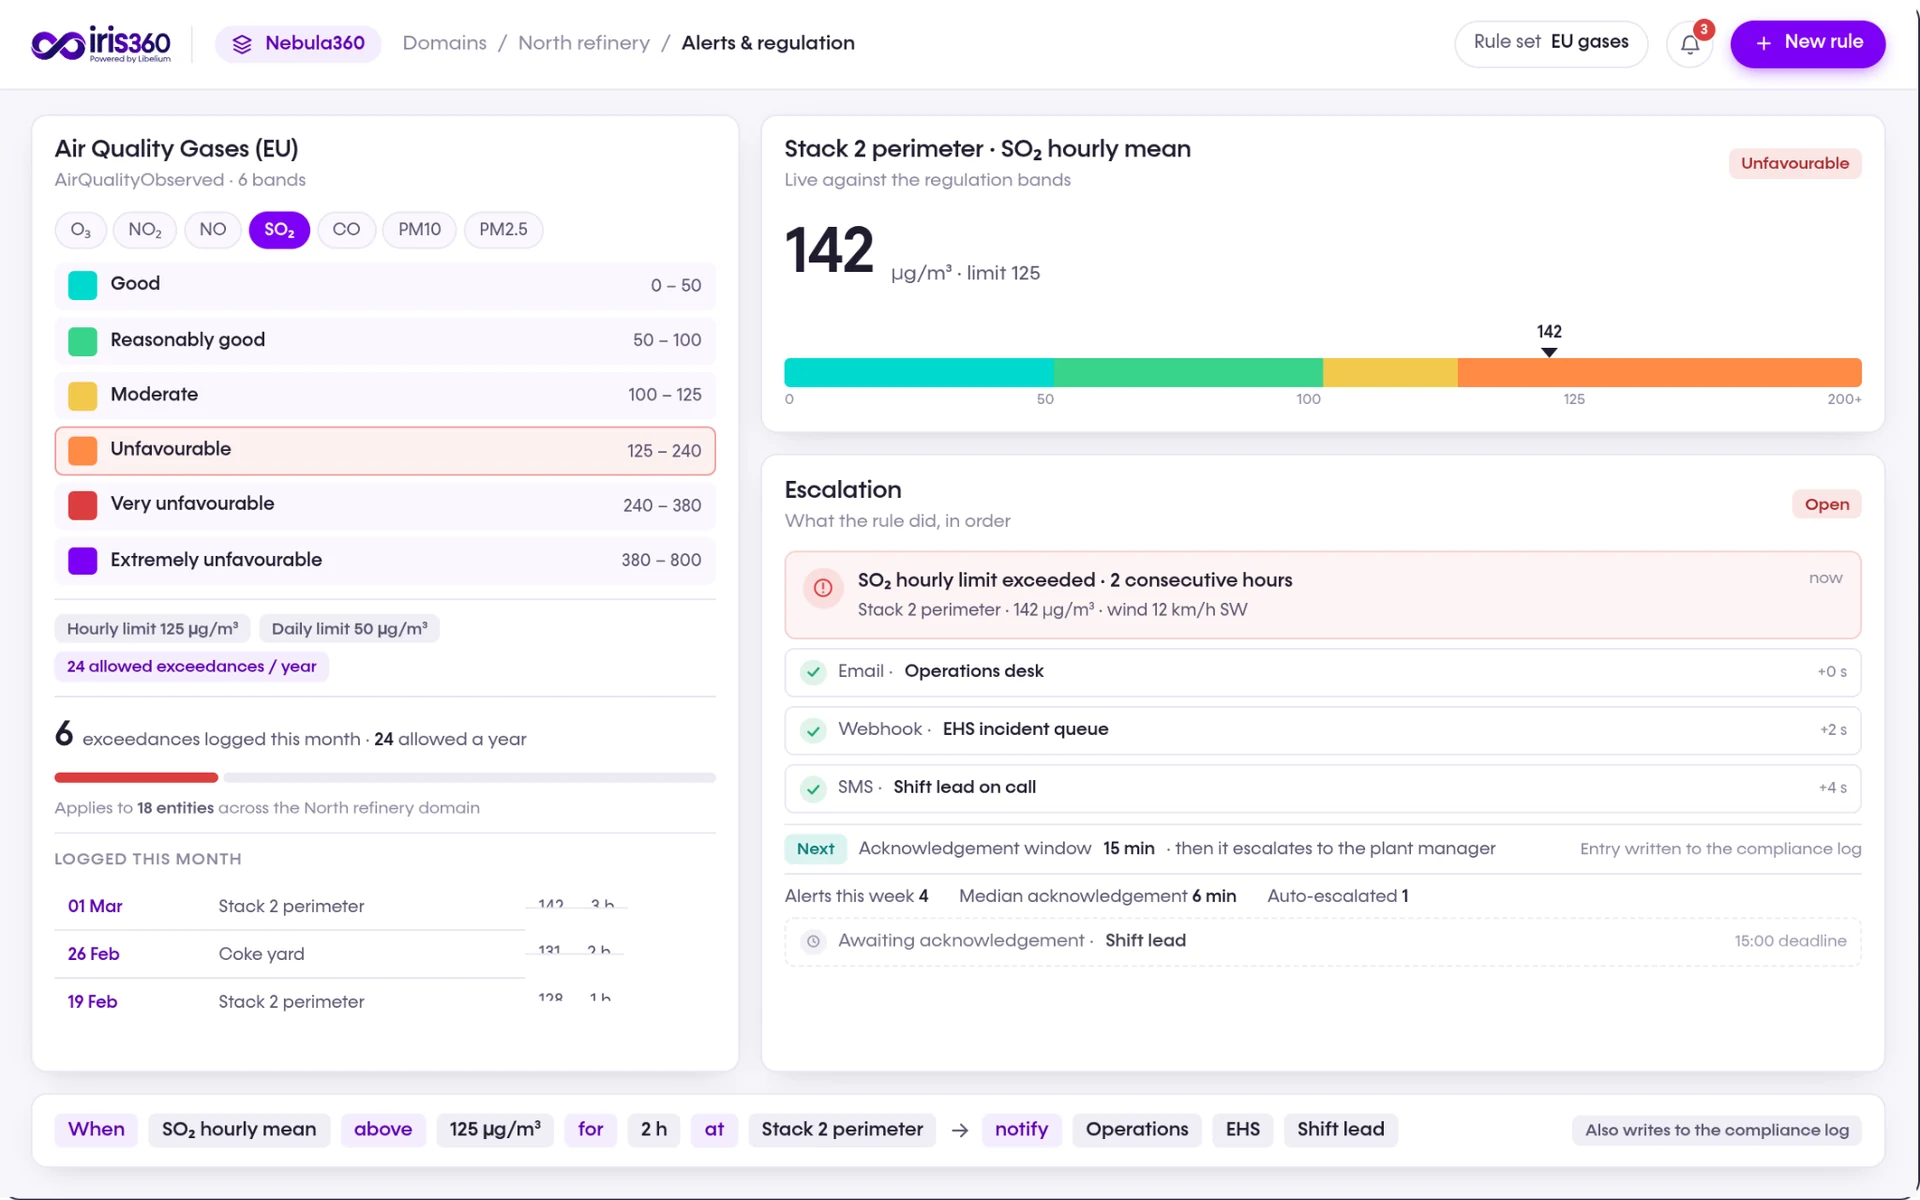The image size is (1920, 1200).
Task: Click the Extremely unfavourable purple swatch
Action: point(82,561)
